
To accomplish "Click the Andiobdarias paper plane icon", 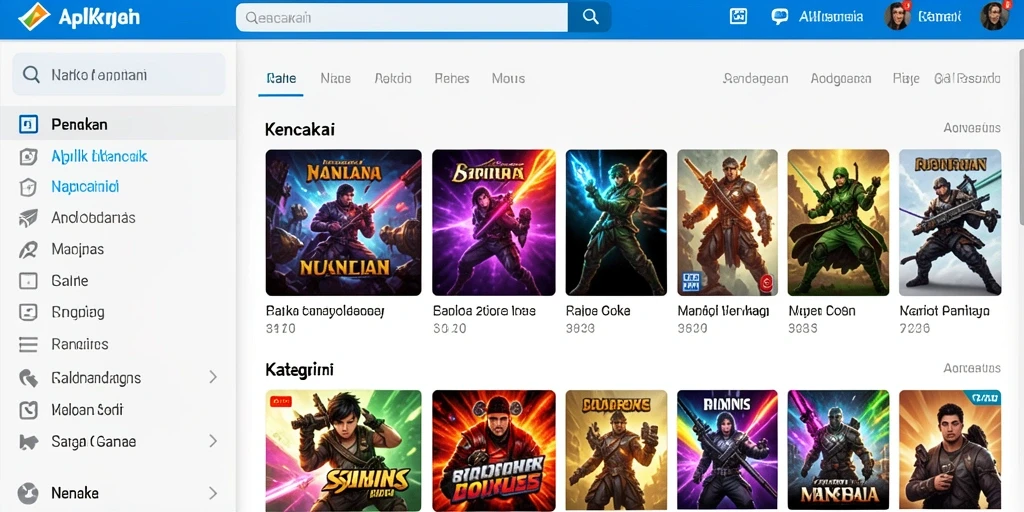I will (x=28, y=218).
